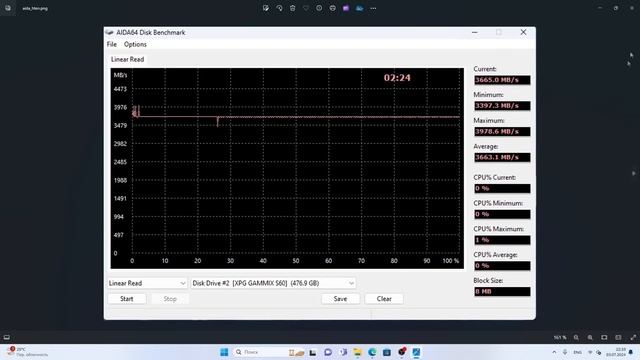Click the trash delete icon in Photos toolbar
The image size is (640, 360).
pos(293,8)
